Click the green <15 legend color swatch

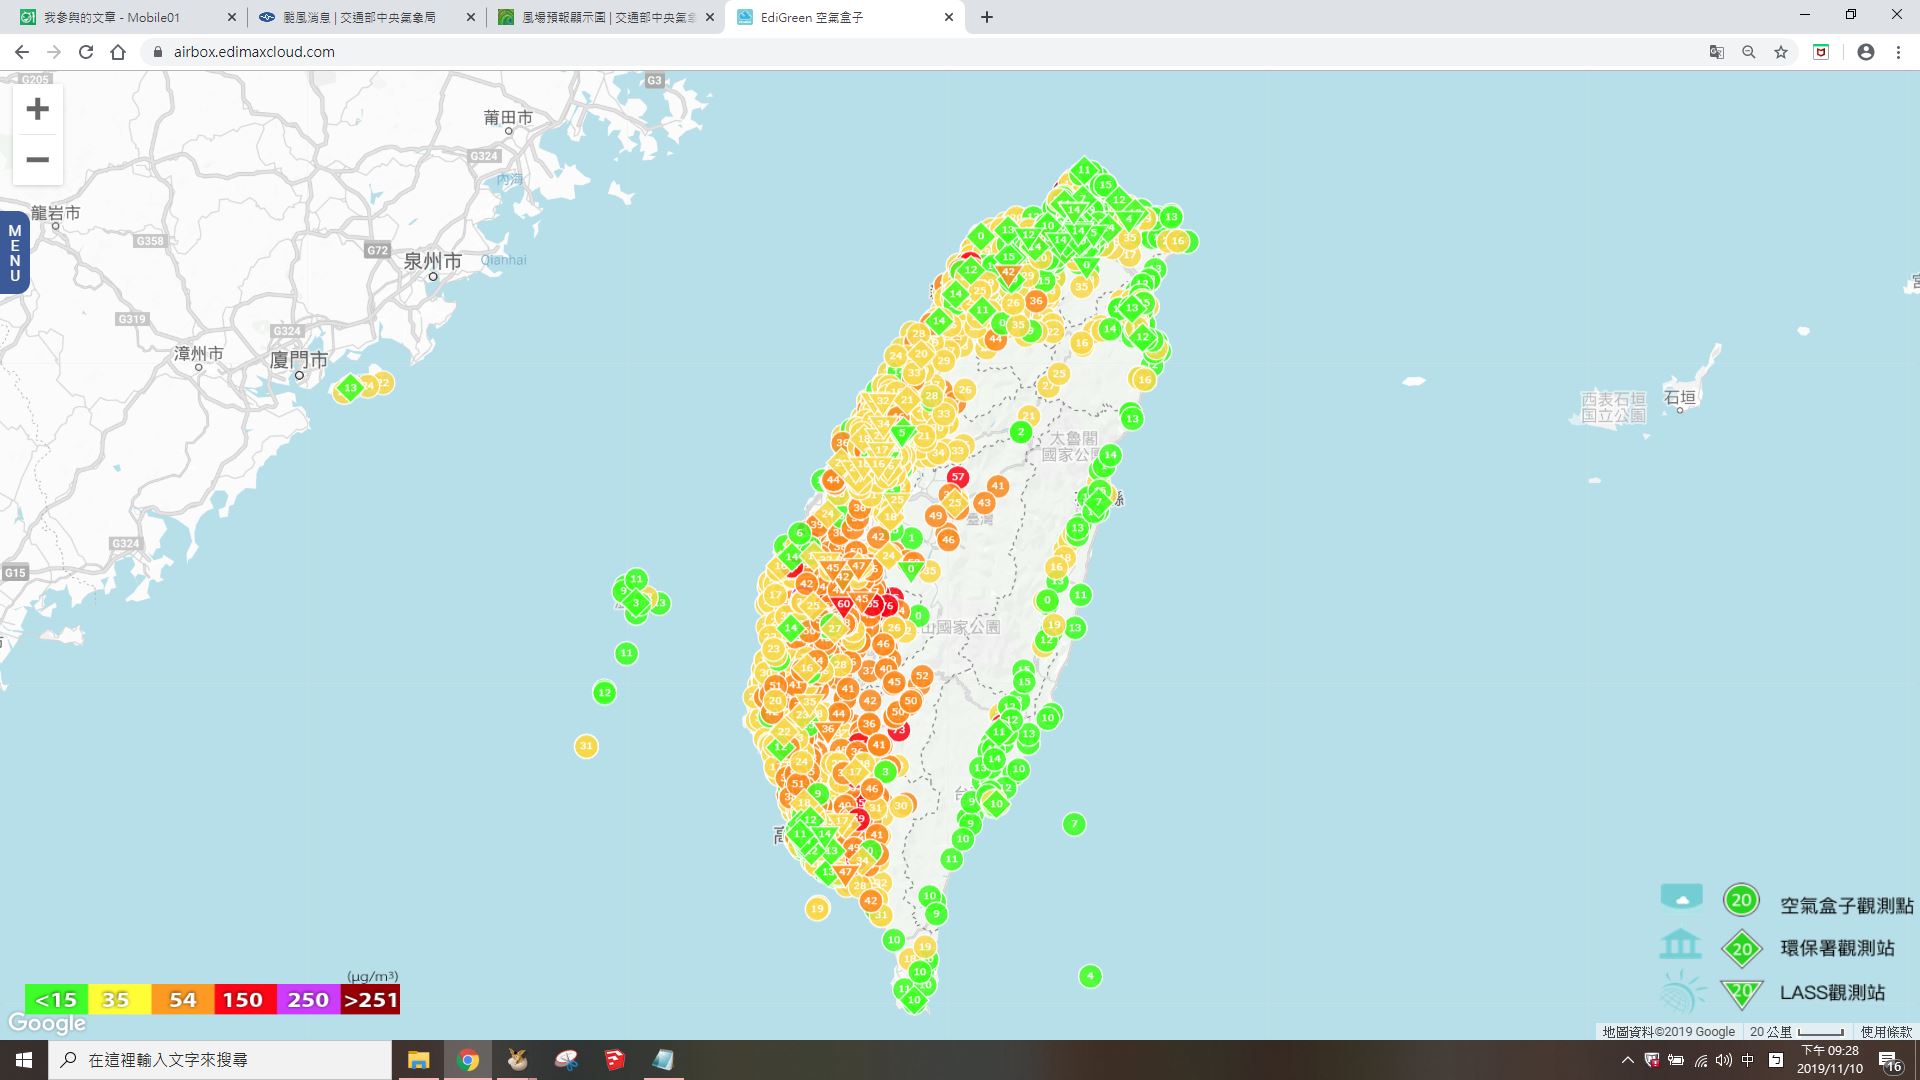click(56, 999)
